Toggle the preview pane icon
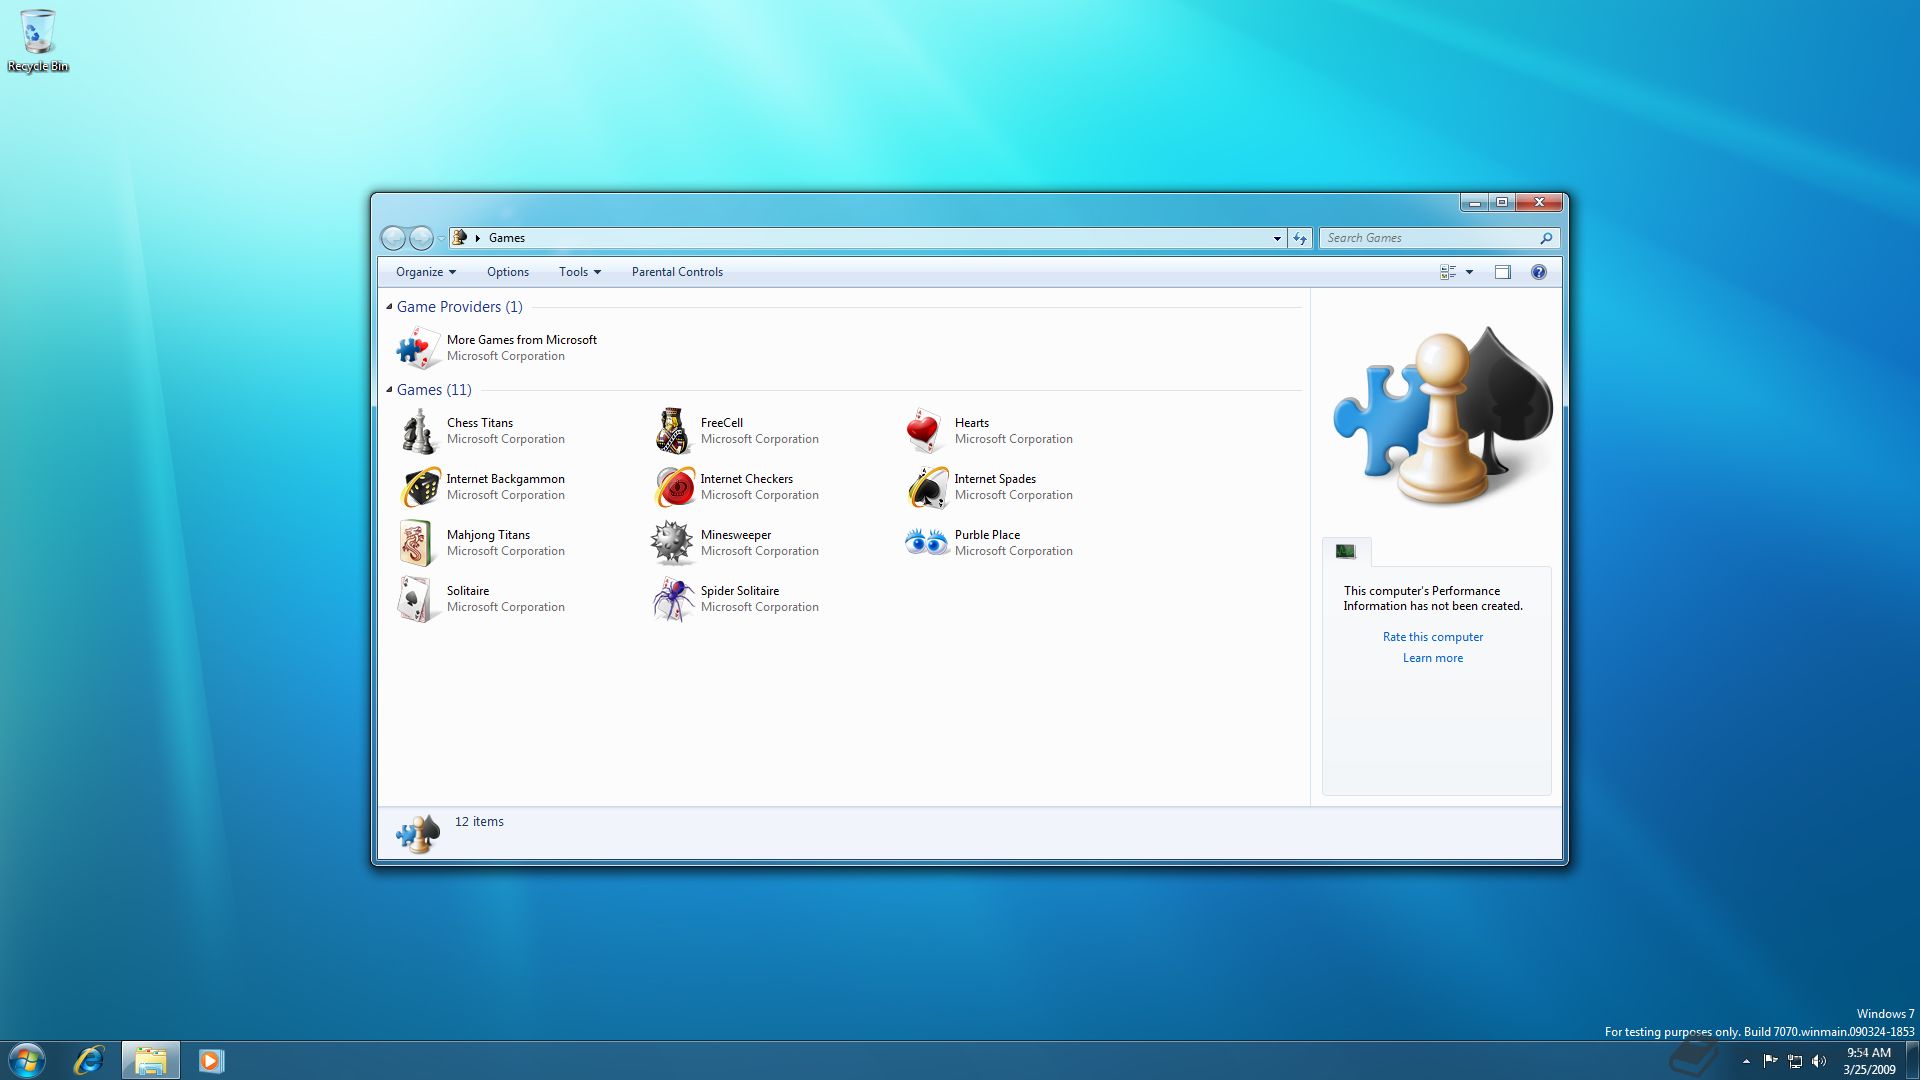The image size is (1920, 1080). (x=1502, y=272)
